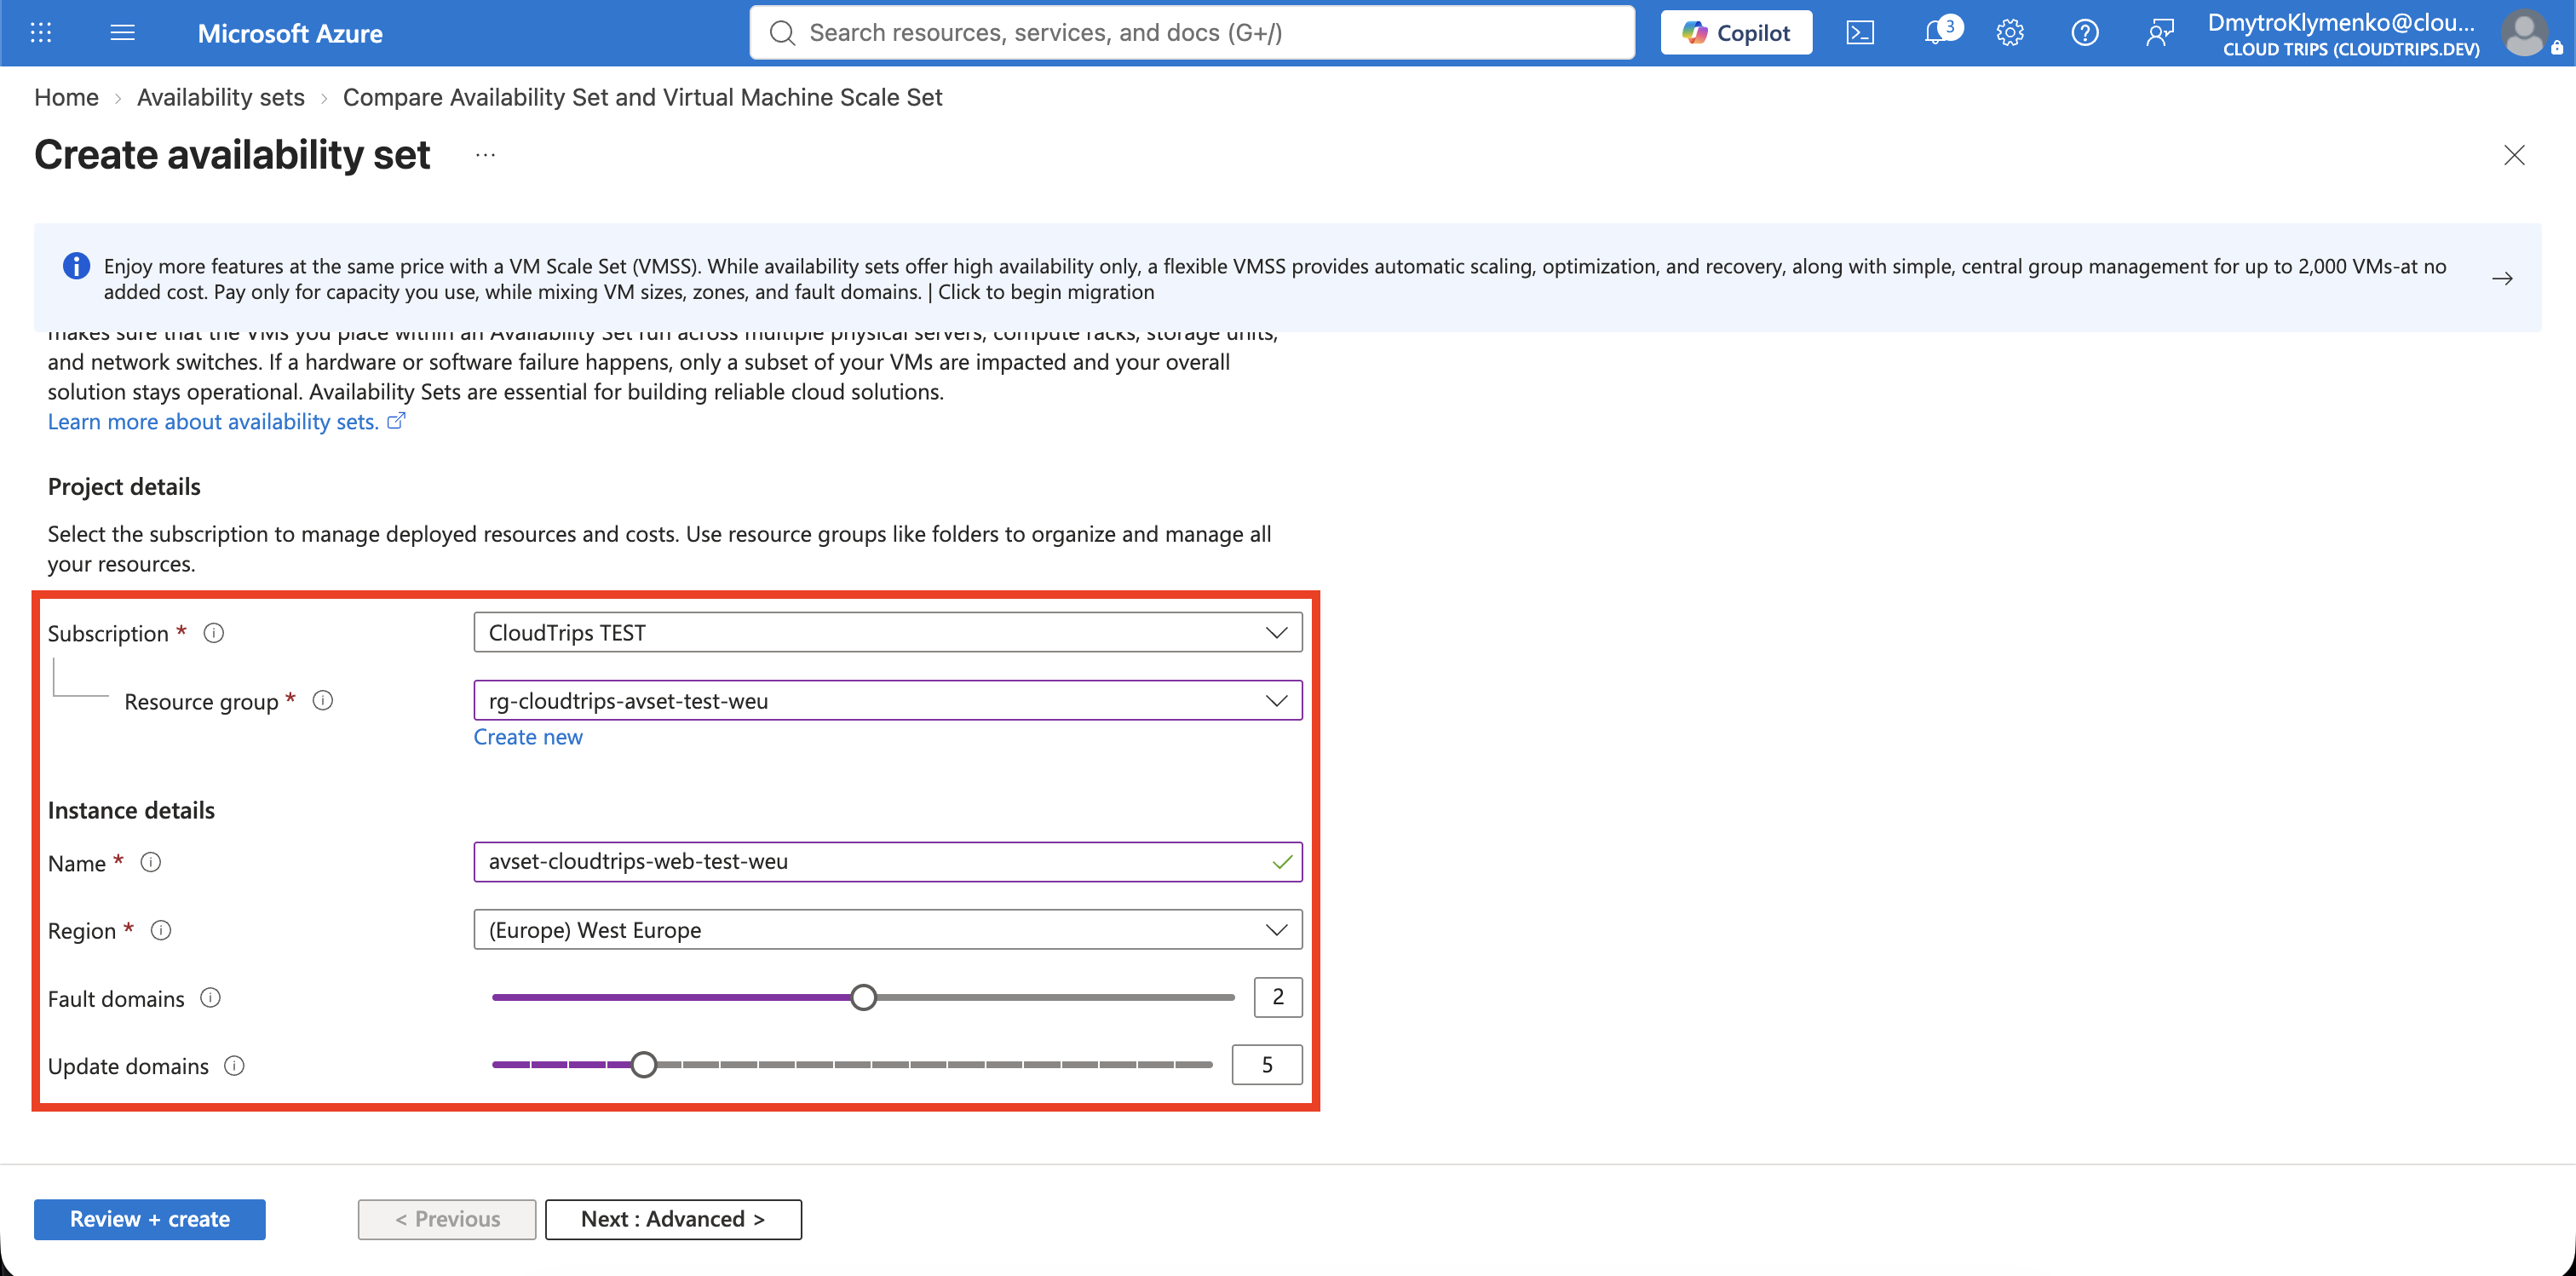
Task: Expand the Resource group dropdown
Action: (888, 700)
